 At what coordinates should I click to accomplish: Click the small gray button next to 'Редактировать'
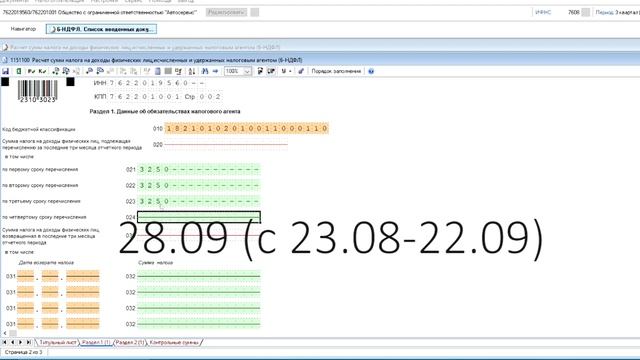[255, 12]
